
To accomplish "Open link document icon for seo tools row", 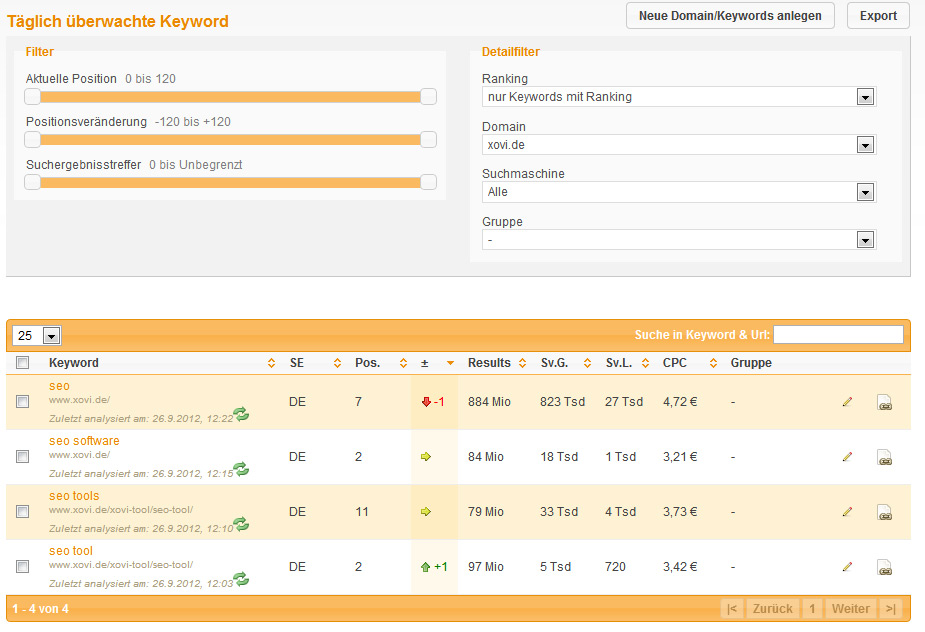I will (884, 512).
